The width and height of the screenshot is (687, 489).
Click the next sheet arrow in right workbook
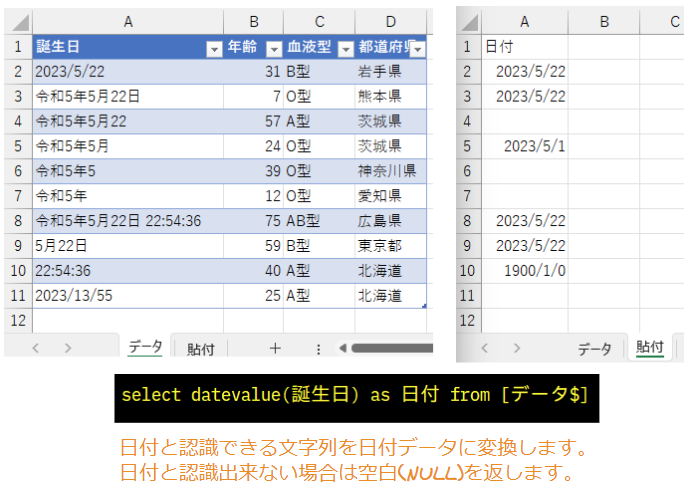(517, 348)
